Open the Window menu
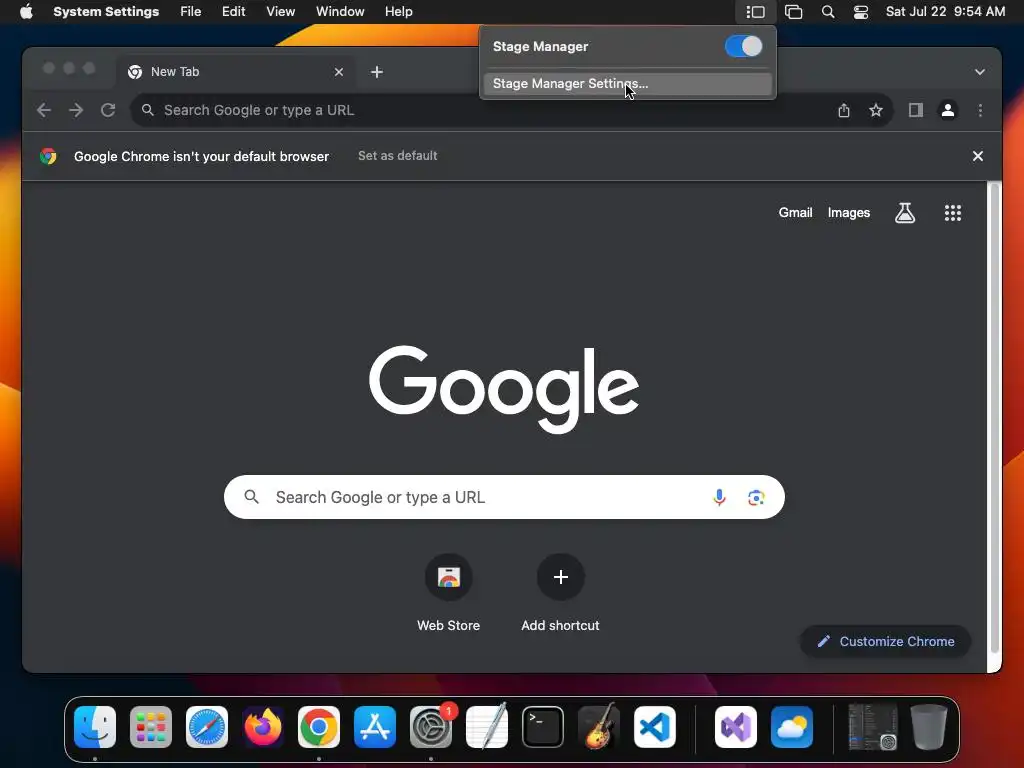 pyautogui.click(x=340, y=12)
